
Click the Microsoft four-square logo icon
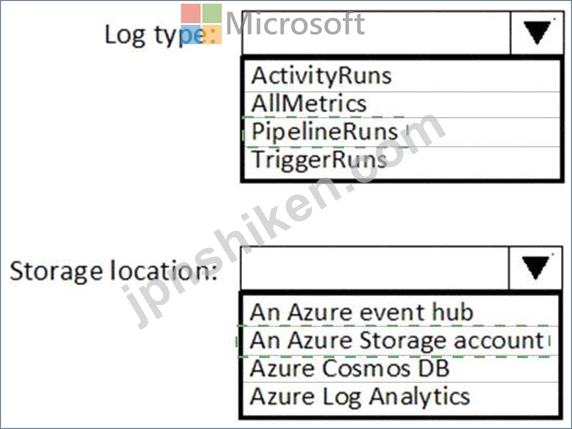click(201, 24)
